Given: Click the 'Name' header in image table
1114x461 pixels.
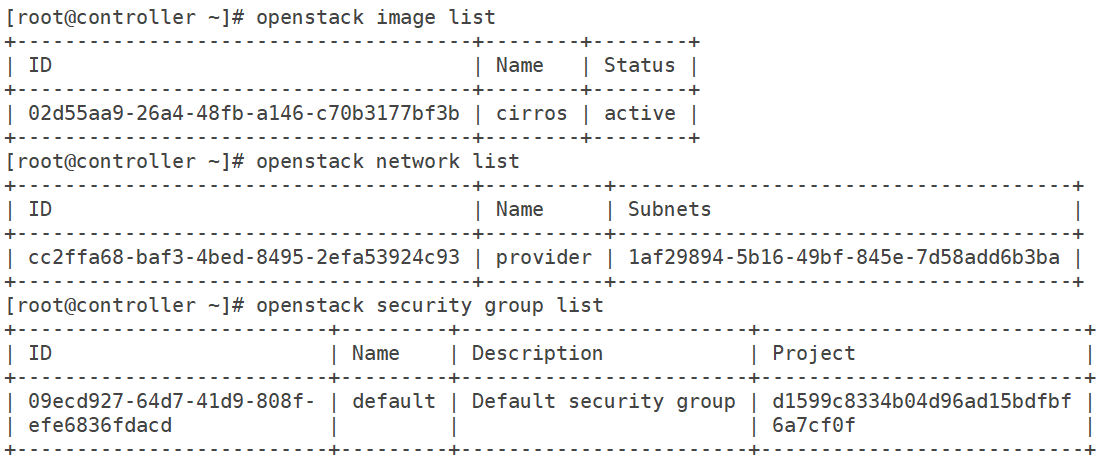Looking at the screenshot, I should pyautogui.click(x=519, y=65).
